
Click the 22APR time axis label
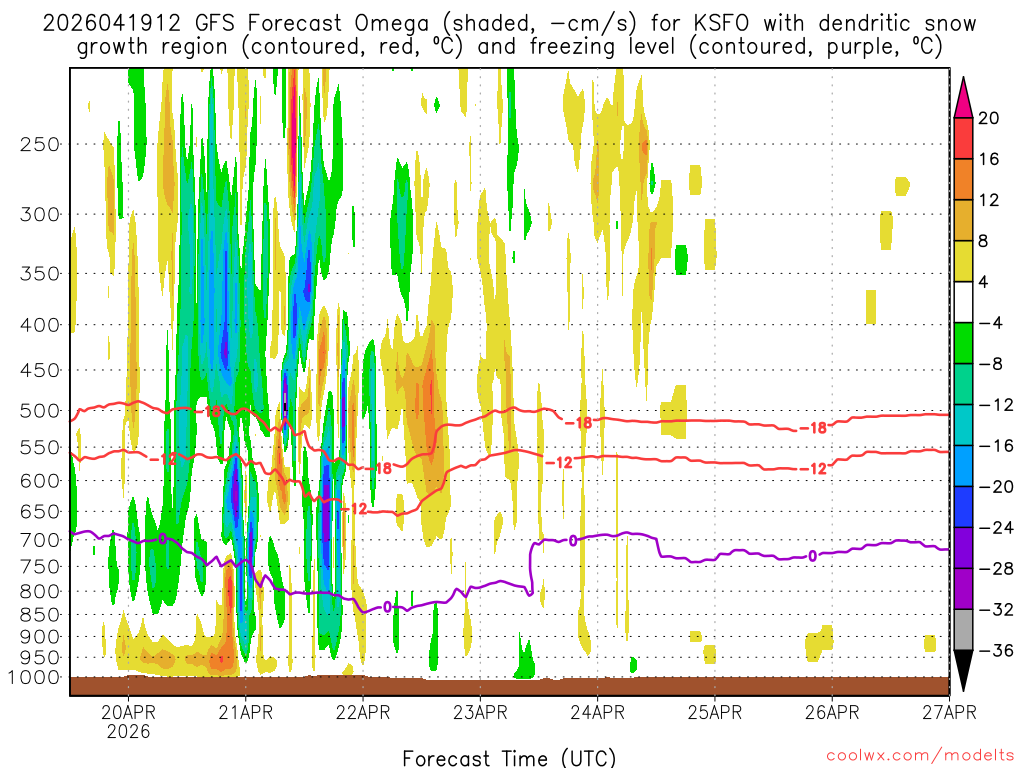[x=363, y=712]
